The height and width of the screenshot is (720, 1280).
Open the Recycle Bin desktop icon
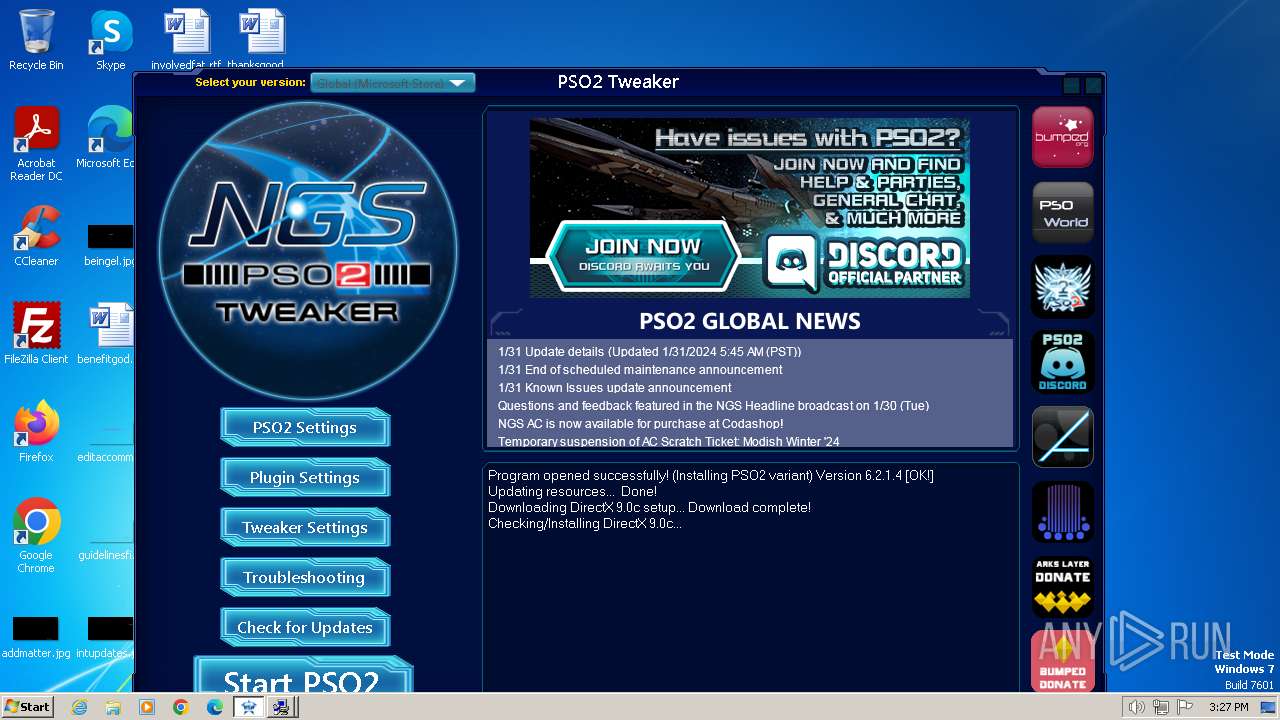(36, 40)
